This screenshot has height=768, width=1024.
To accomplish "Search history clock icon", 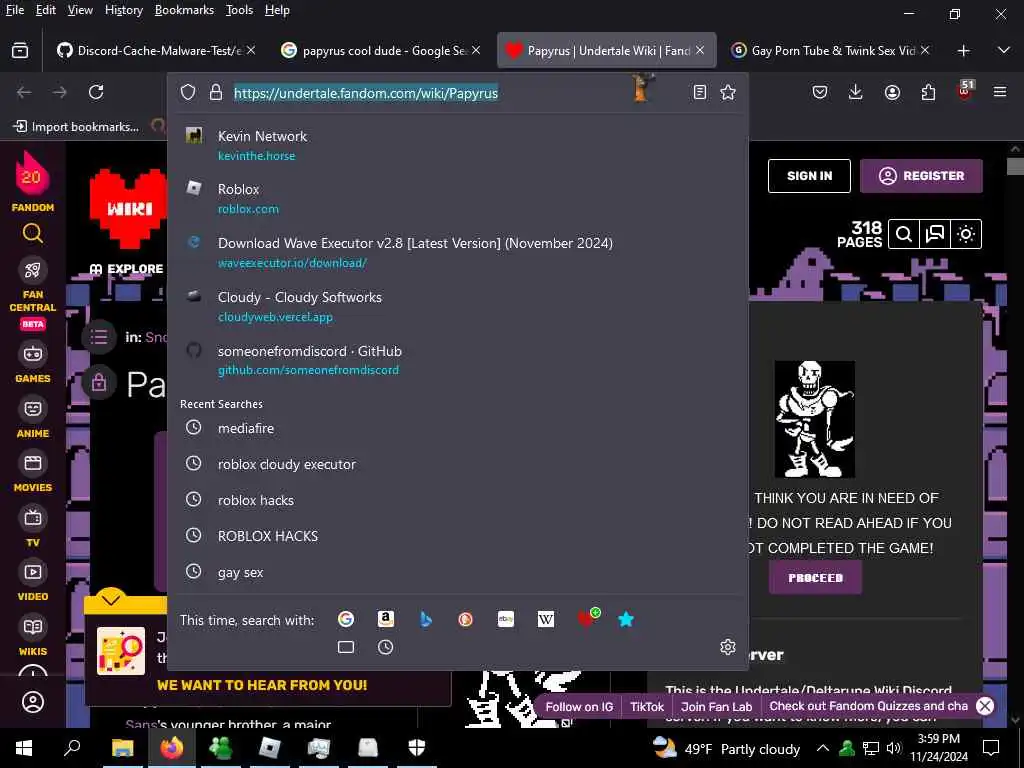I will click(x=386, y=647).
